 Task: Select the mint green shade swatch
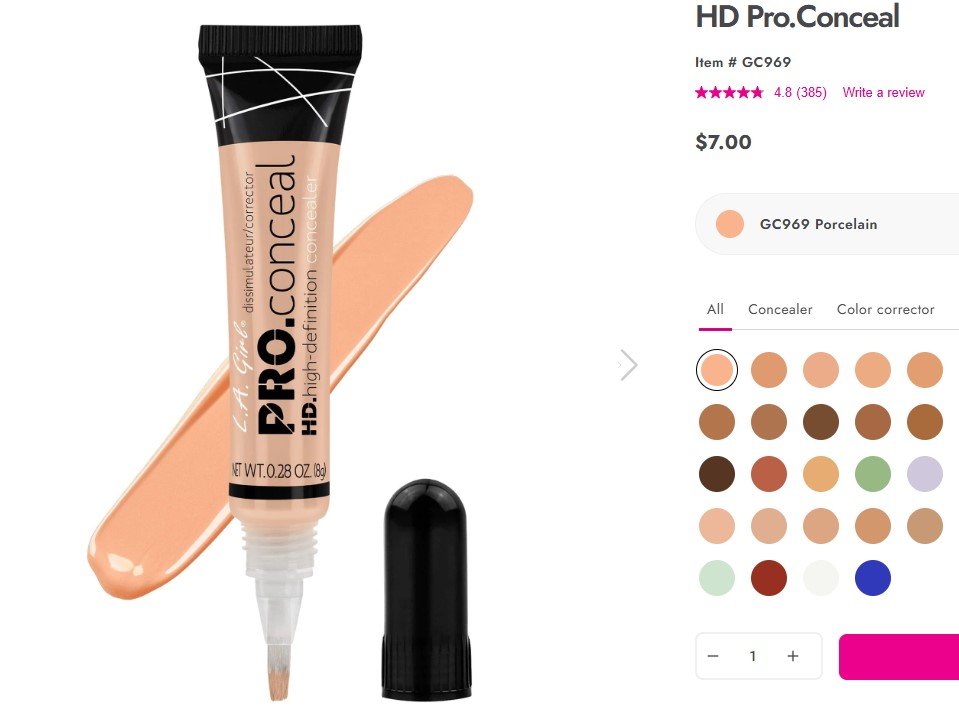pyautogui.click(x=717, y=578)
